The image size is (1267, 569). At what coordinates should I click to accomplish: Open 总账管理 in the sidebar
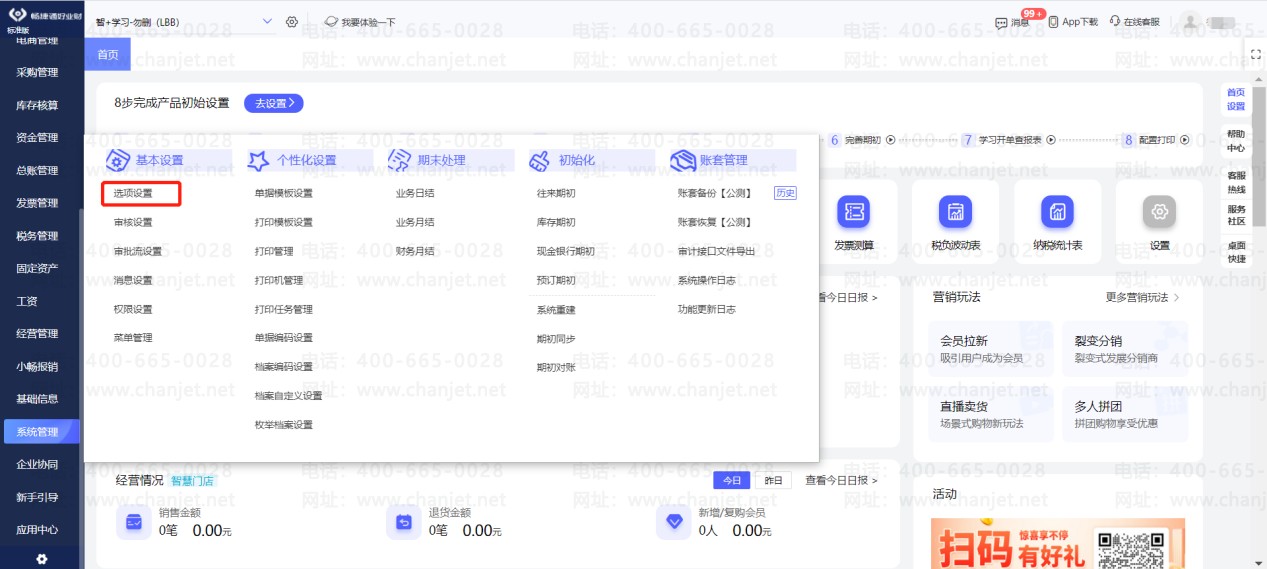click(37, 170)
